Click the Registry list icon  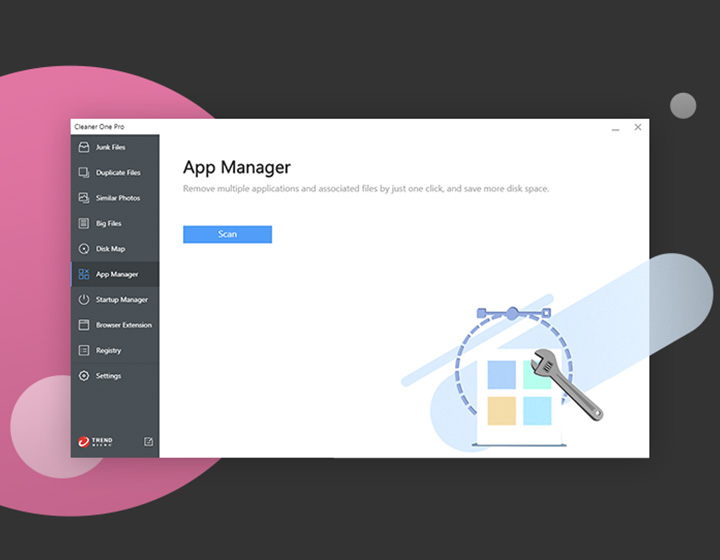coord(85,351)
